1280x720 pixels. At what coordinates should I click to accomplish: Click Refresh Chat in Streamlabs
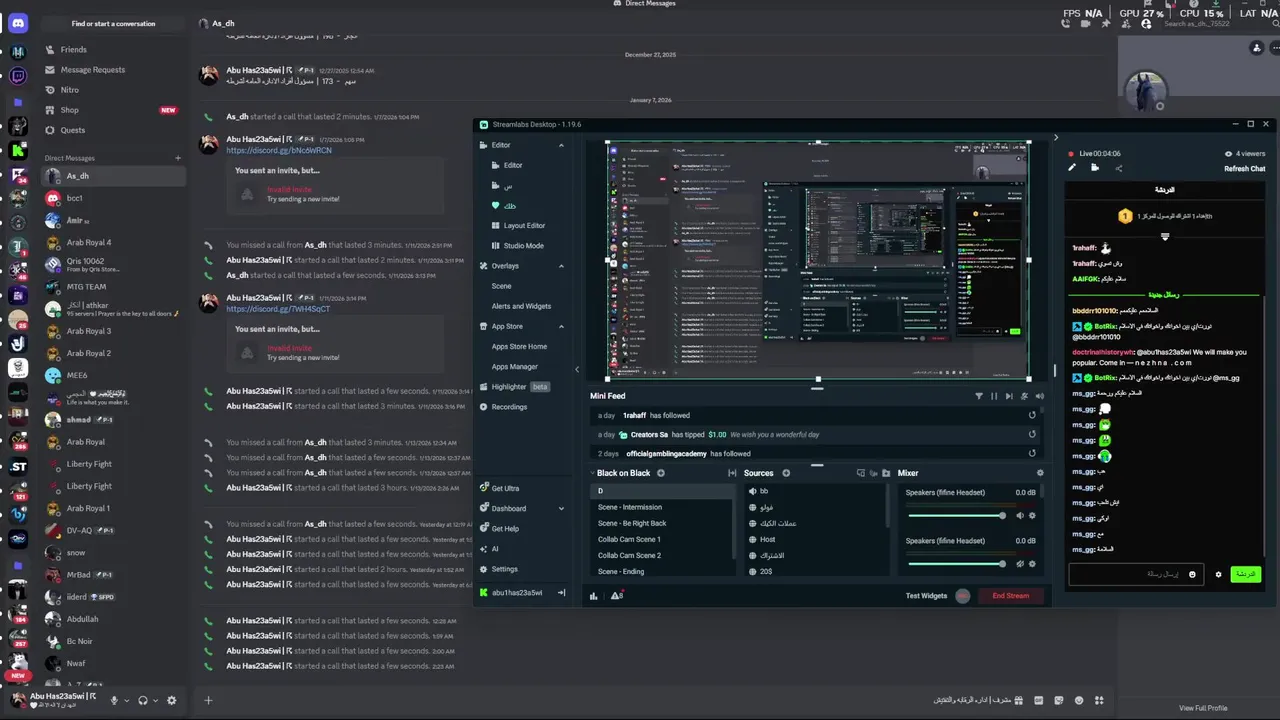click(1245, 169)
